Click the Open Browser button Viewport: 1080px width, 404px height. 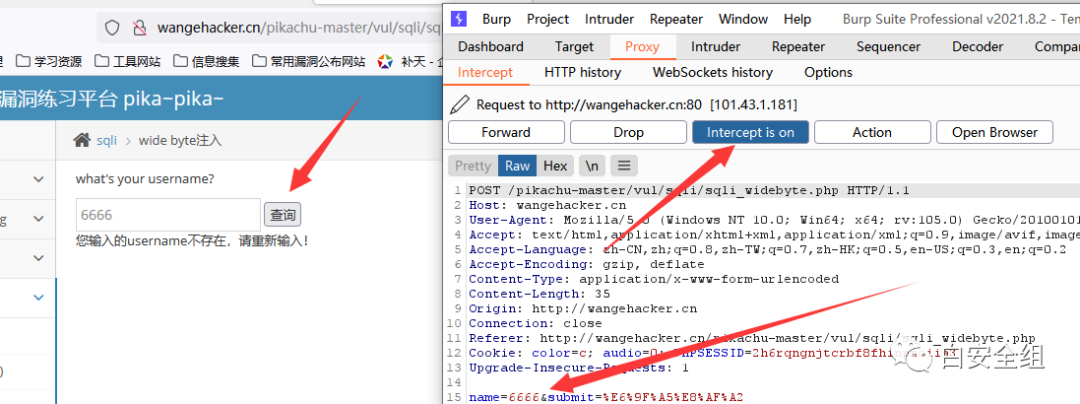click(995, 132)
